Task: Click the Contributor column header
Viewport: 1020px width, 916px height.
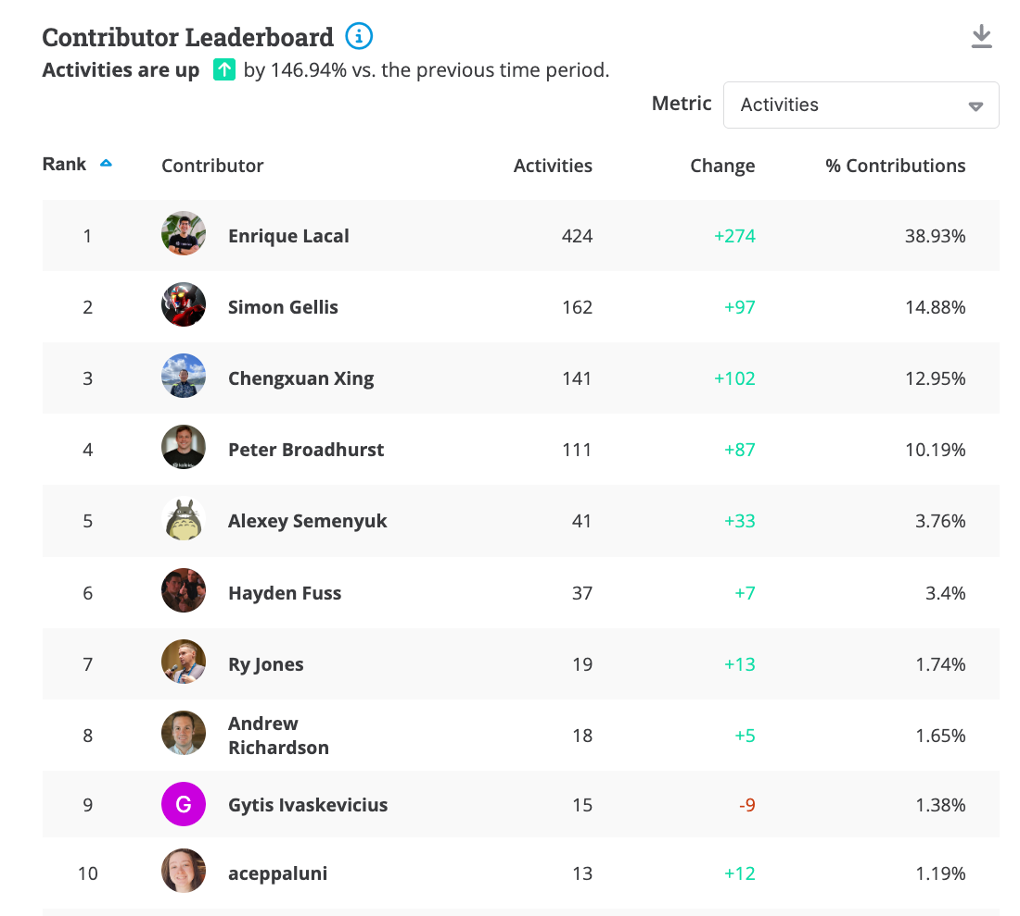Action: tap(212, 165)
